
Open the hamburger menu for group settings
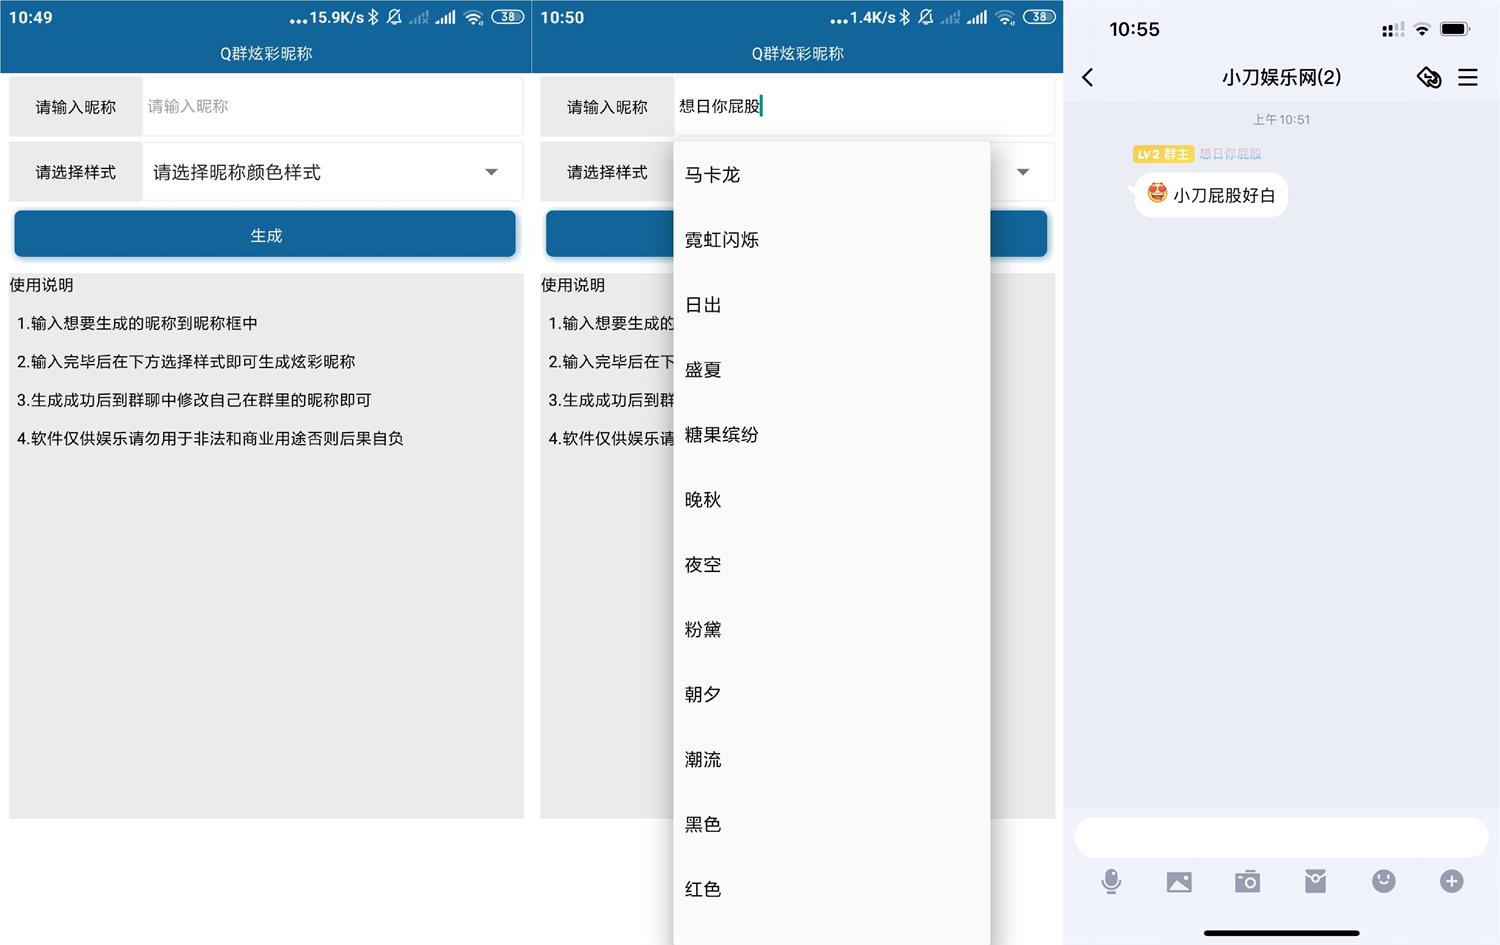1467,77
